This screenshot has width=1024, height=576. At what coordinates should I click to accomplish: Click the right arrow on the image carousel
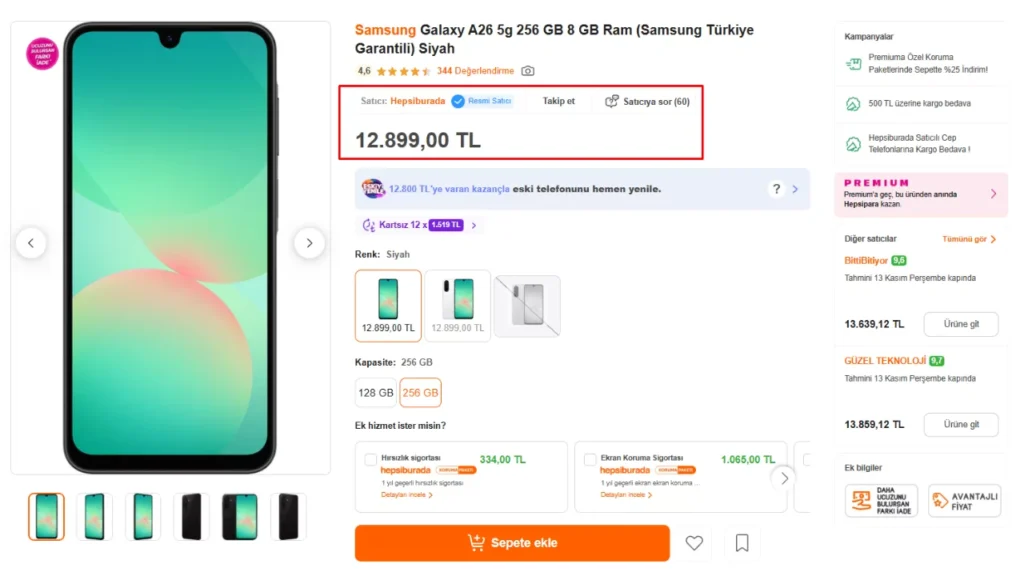pyautogui.click(x=310, y=243)
